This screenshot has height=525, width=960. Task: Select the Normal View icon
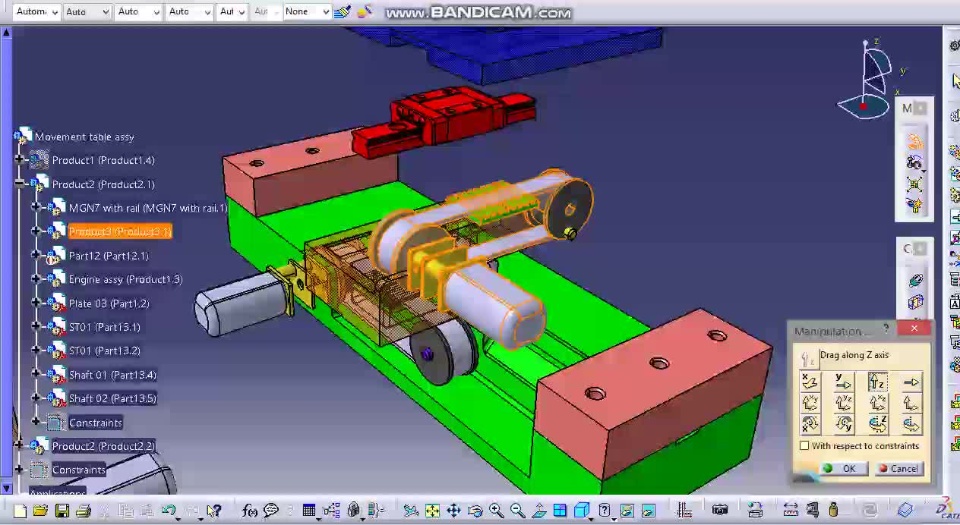[x=539, y=510]
